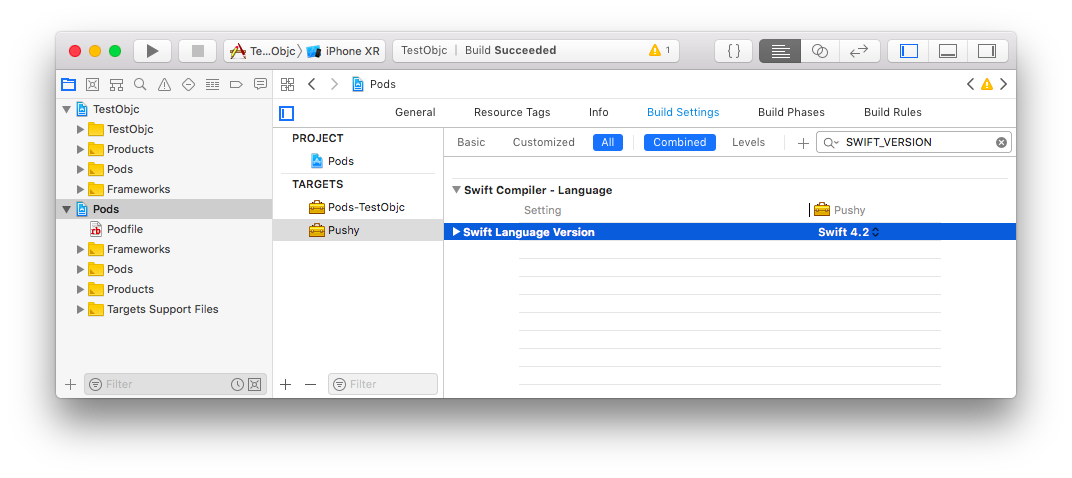Switch to the Build Settings tab
The width and height of the screenshot is (1072, 478).
683,112
